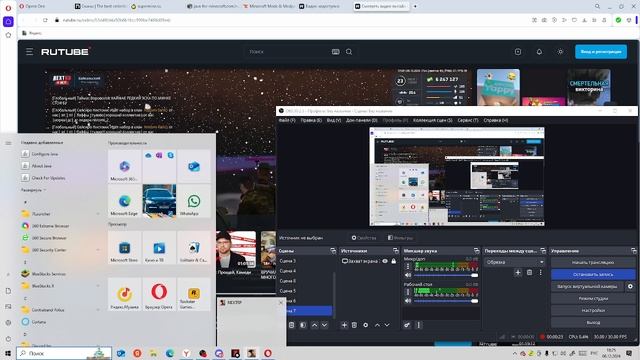Click the Запуск виртуальной камеры button
Screen dimensions: 640x360
click(x=587, y=287)
